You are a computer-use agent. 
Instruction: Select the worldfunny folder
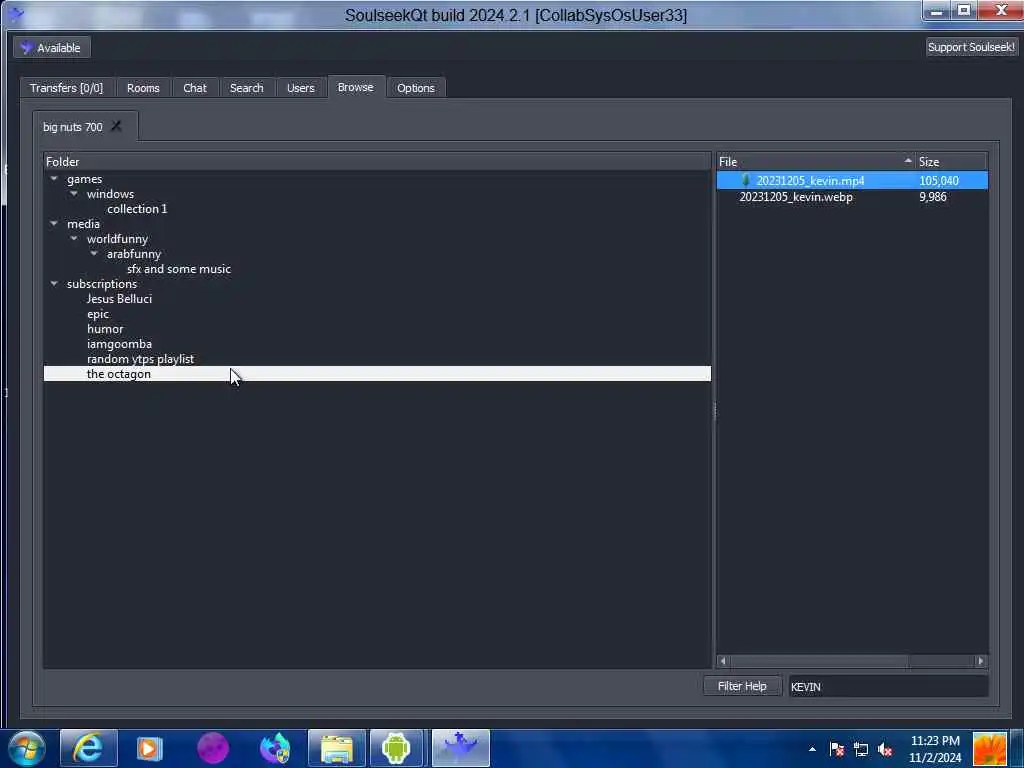pos(118,239)
